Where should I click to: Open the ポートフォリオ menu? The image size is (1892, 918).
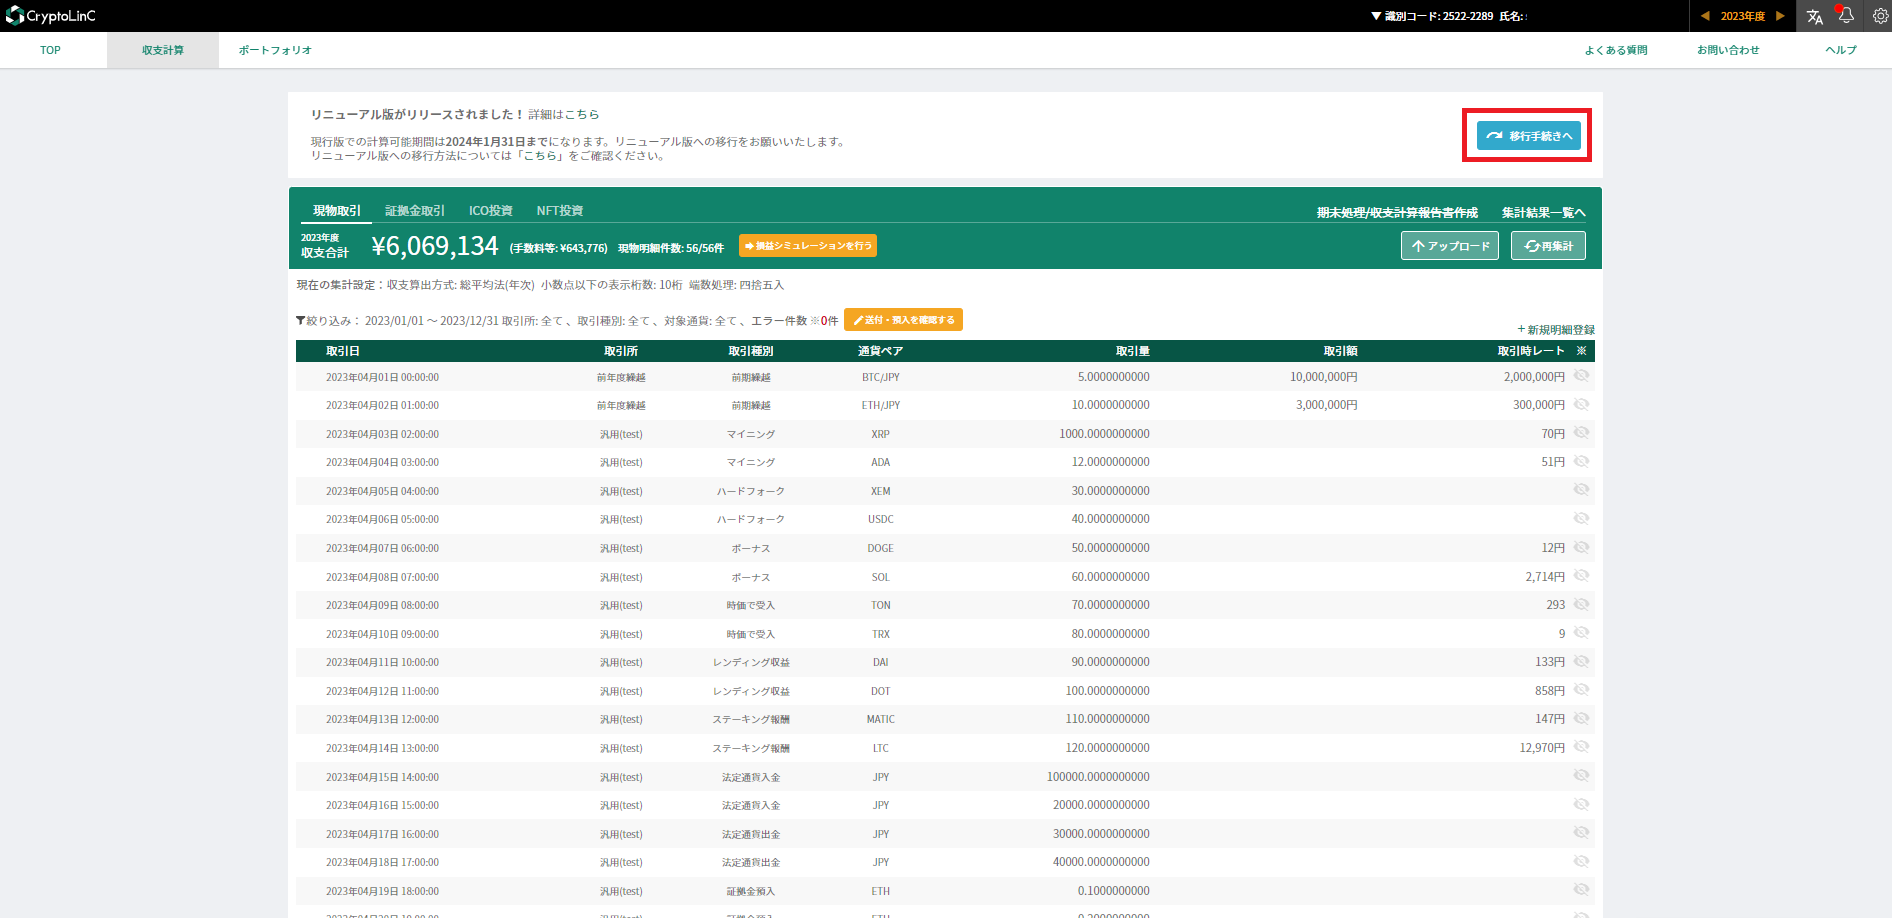(275, 50)
